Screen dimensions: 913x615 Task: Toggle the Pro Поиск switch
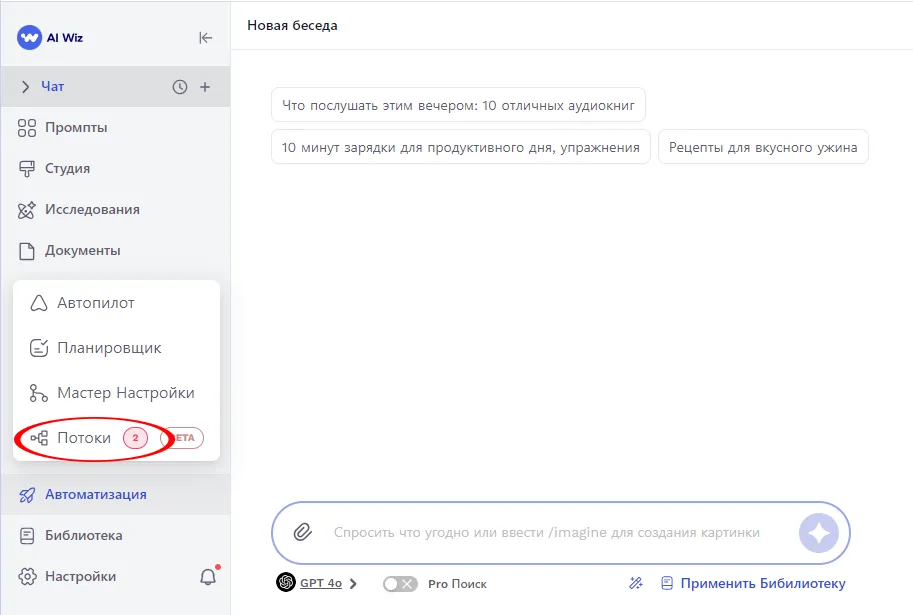click(x=400, y=584)
